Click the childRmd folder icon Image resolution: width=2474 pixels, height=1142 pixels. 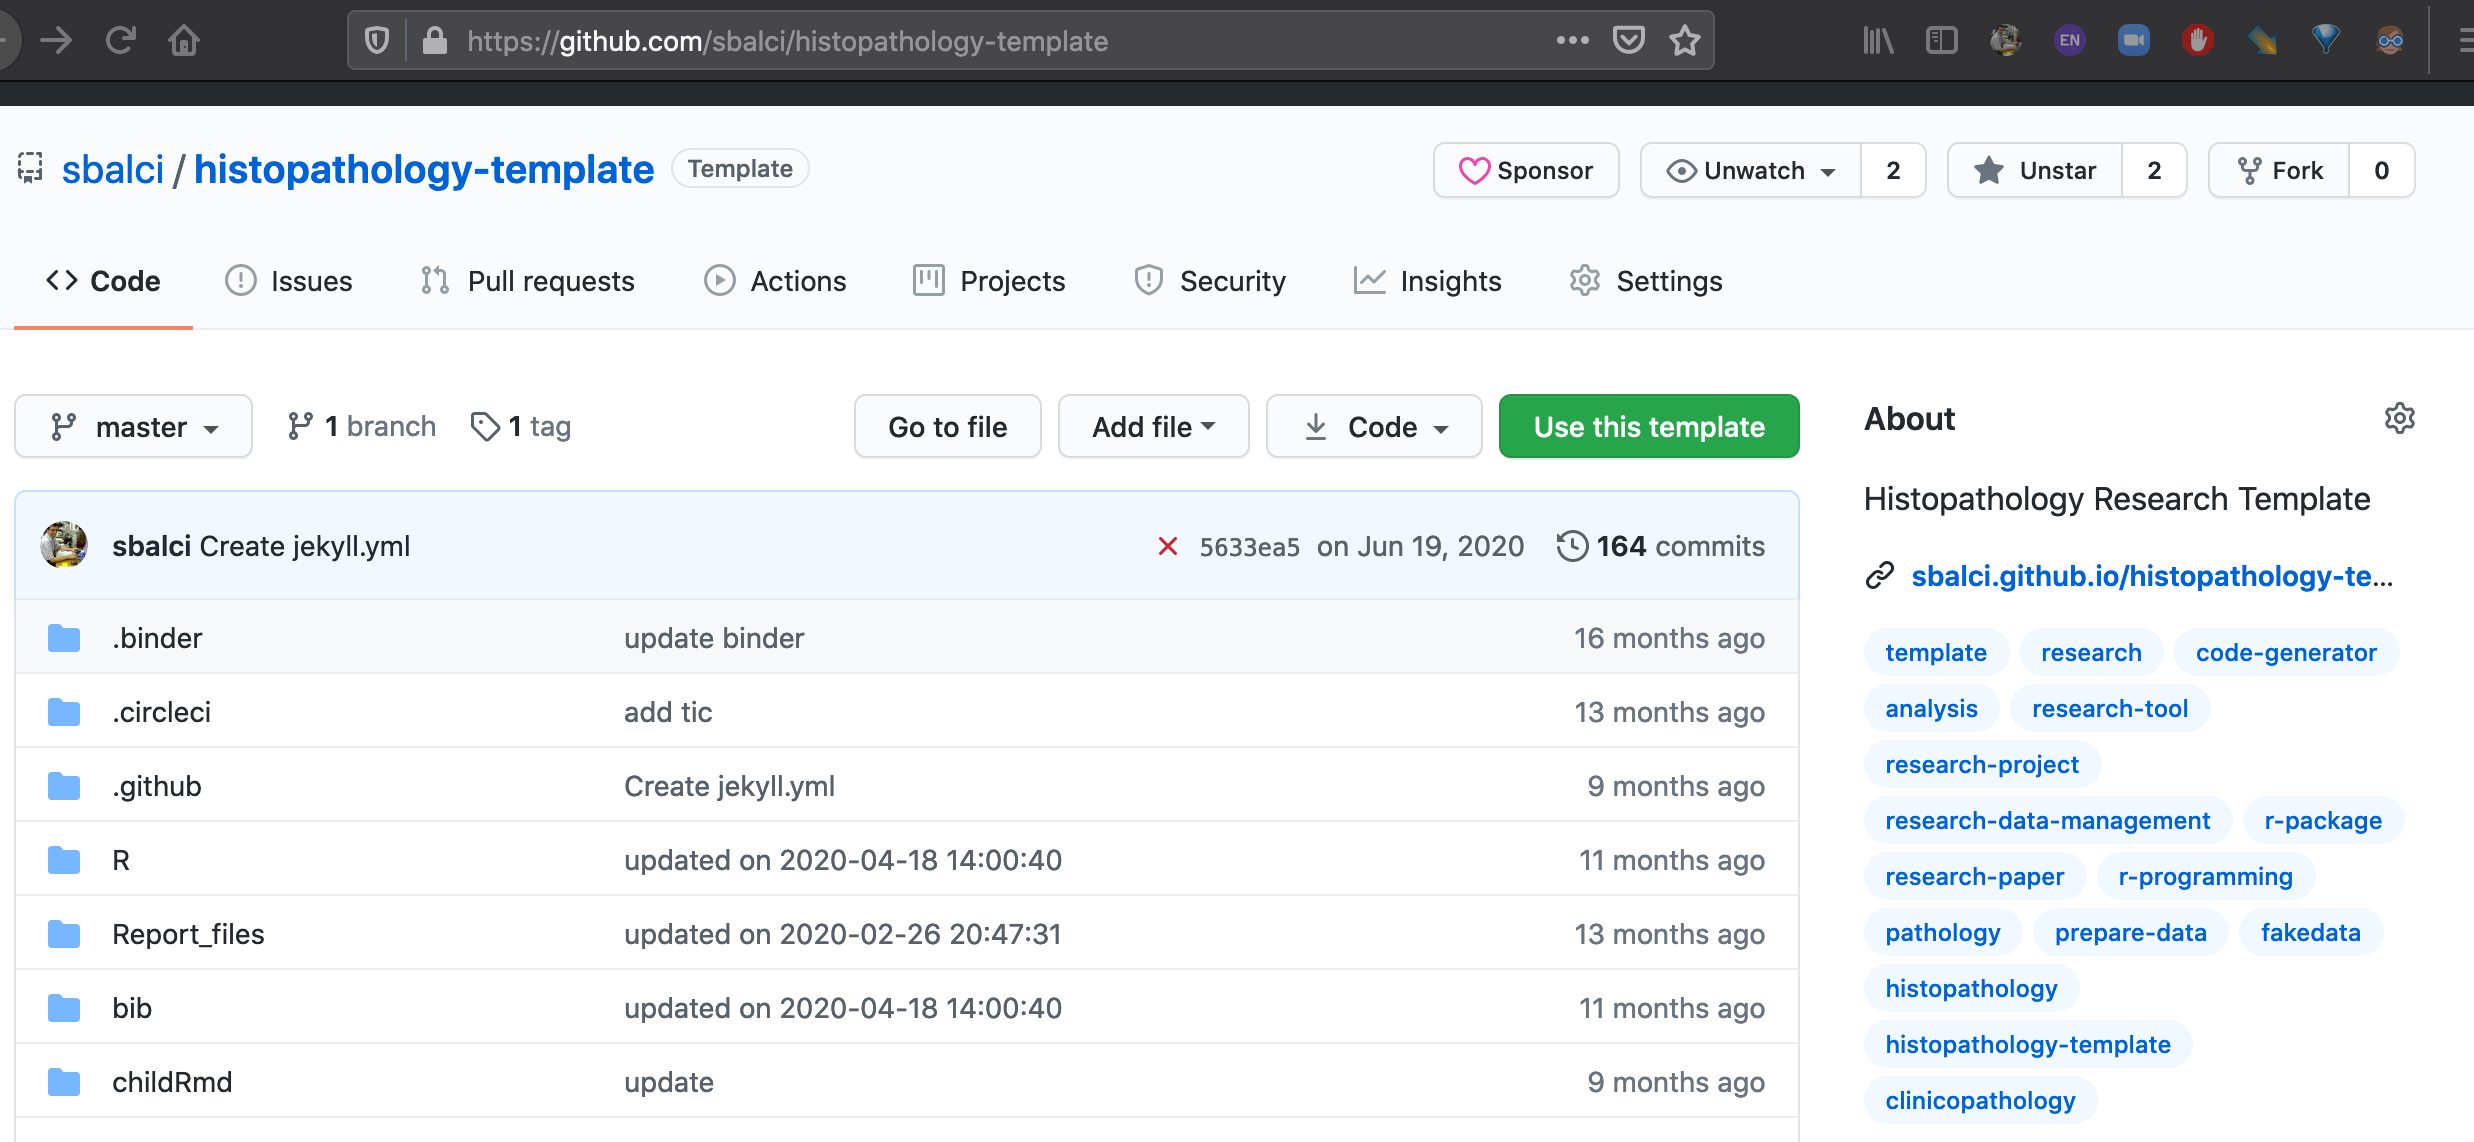click(64, 1082)
